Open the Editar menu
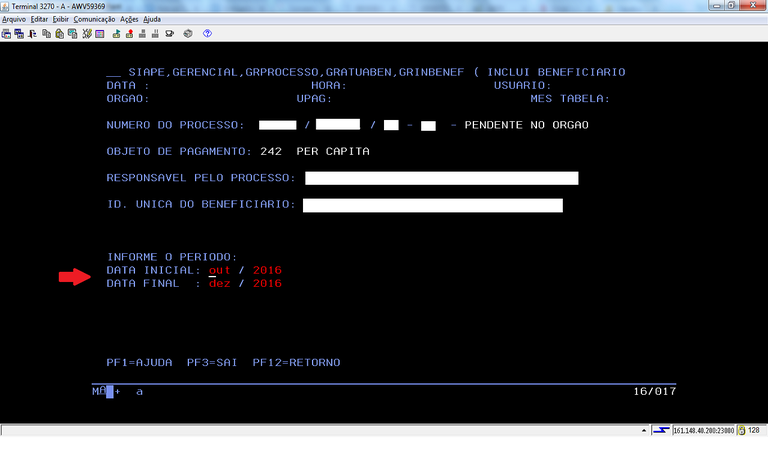This screenshot has height=456, width=768. click(x=39, y=19)
